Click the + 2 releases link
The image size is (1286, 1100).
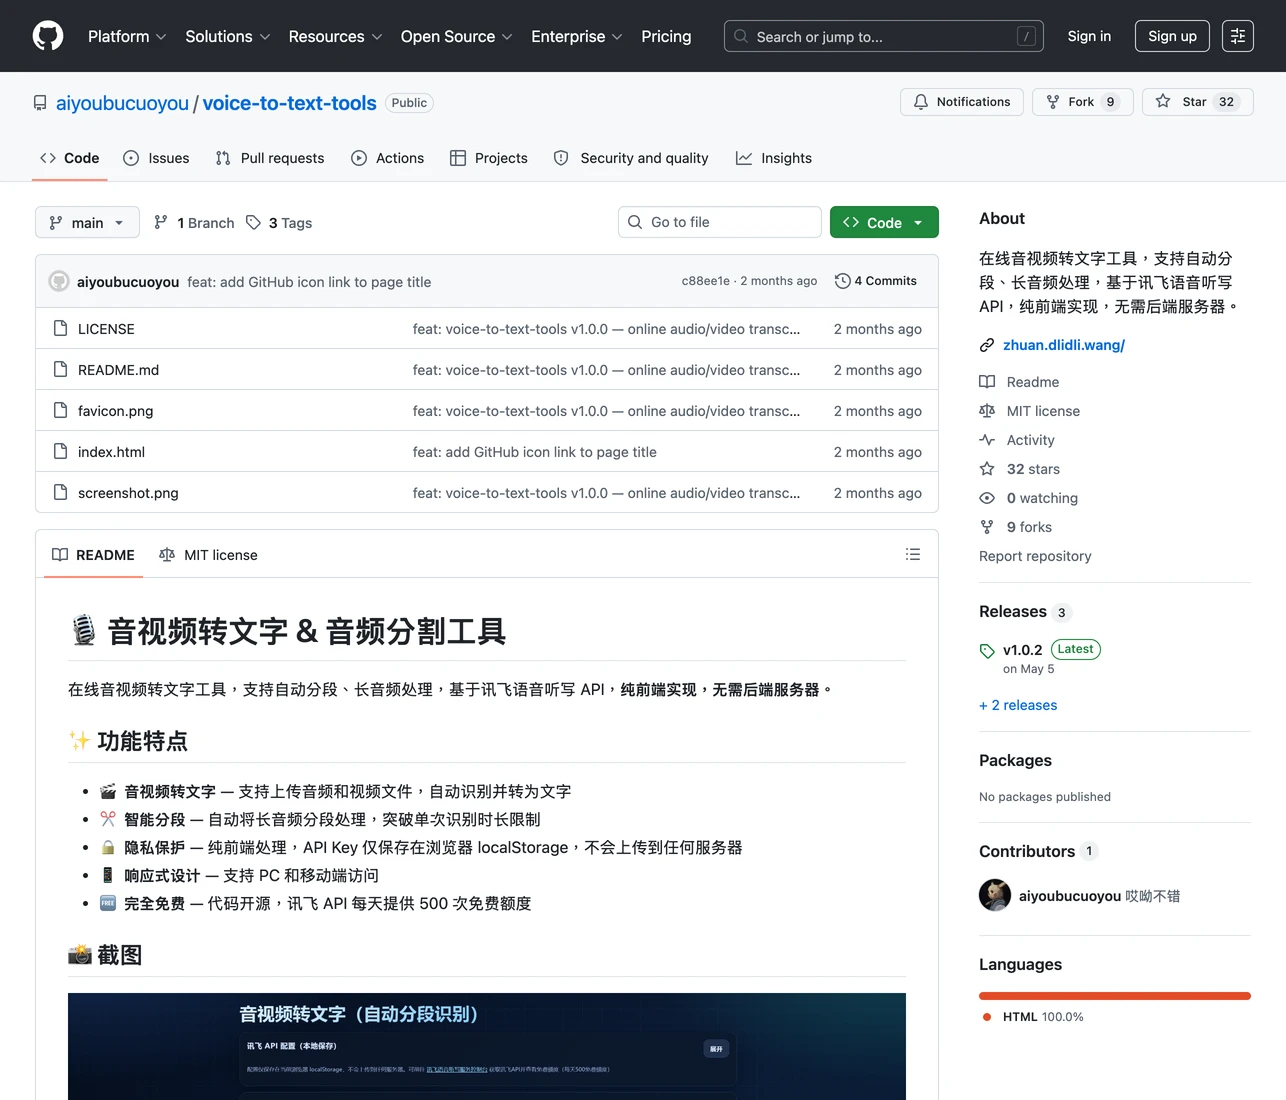(1018, 705)
